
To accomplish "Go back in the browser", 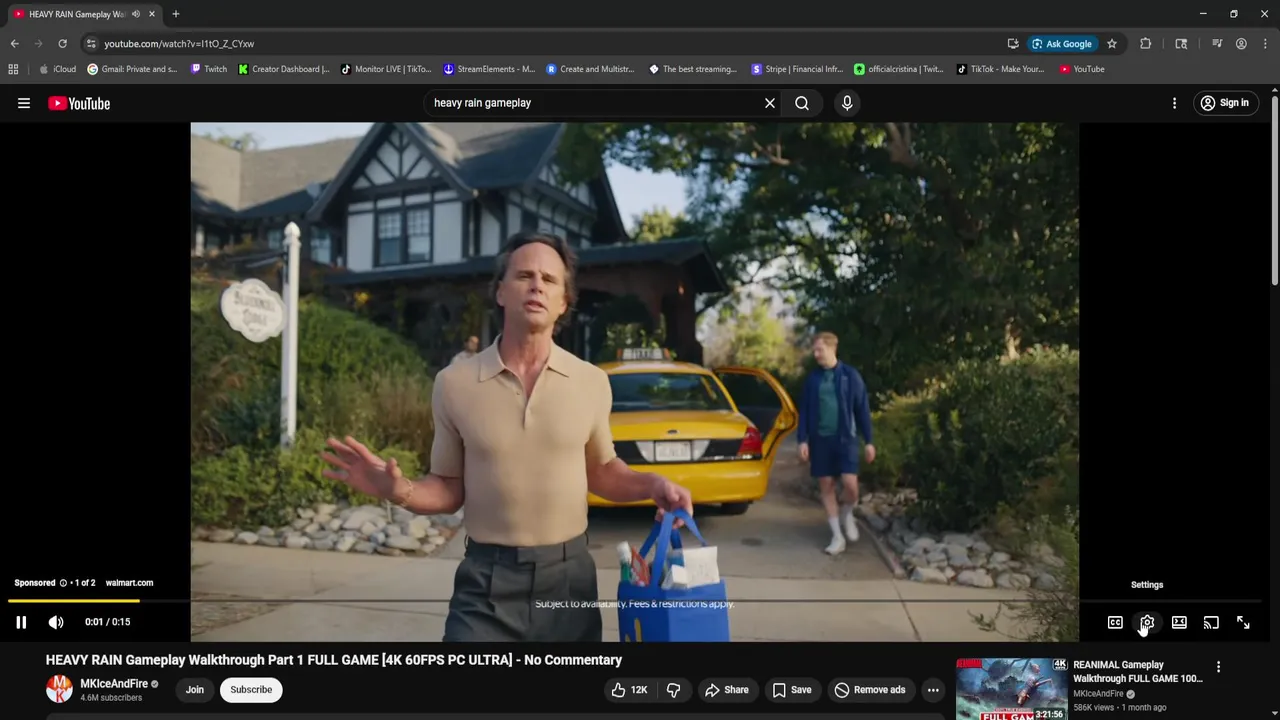I will click(x=14, y=44).
